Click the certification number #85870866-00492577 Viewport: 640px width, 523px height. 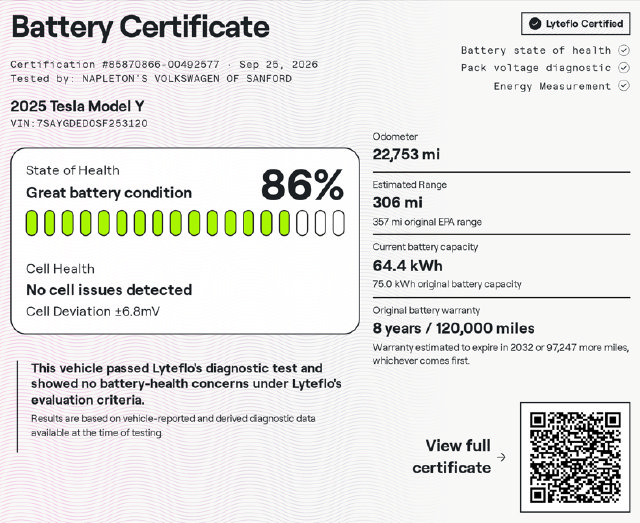coord(160,65)
